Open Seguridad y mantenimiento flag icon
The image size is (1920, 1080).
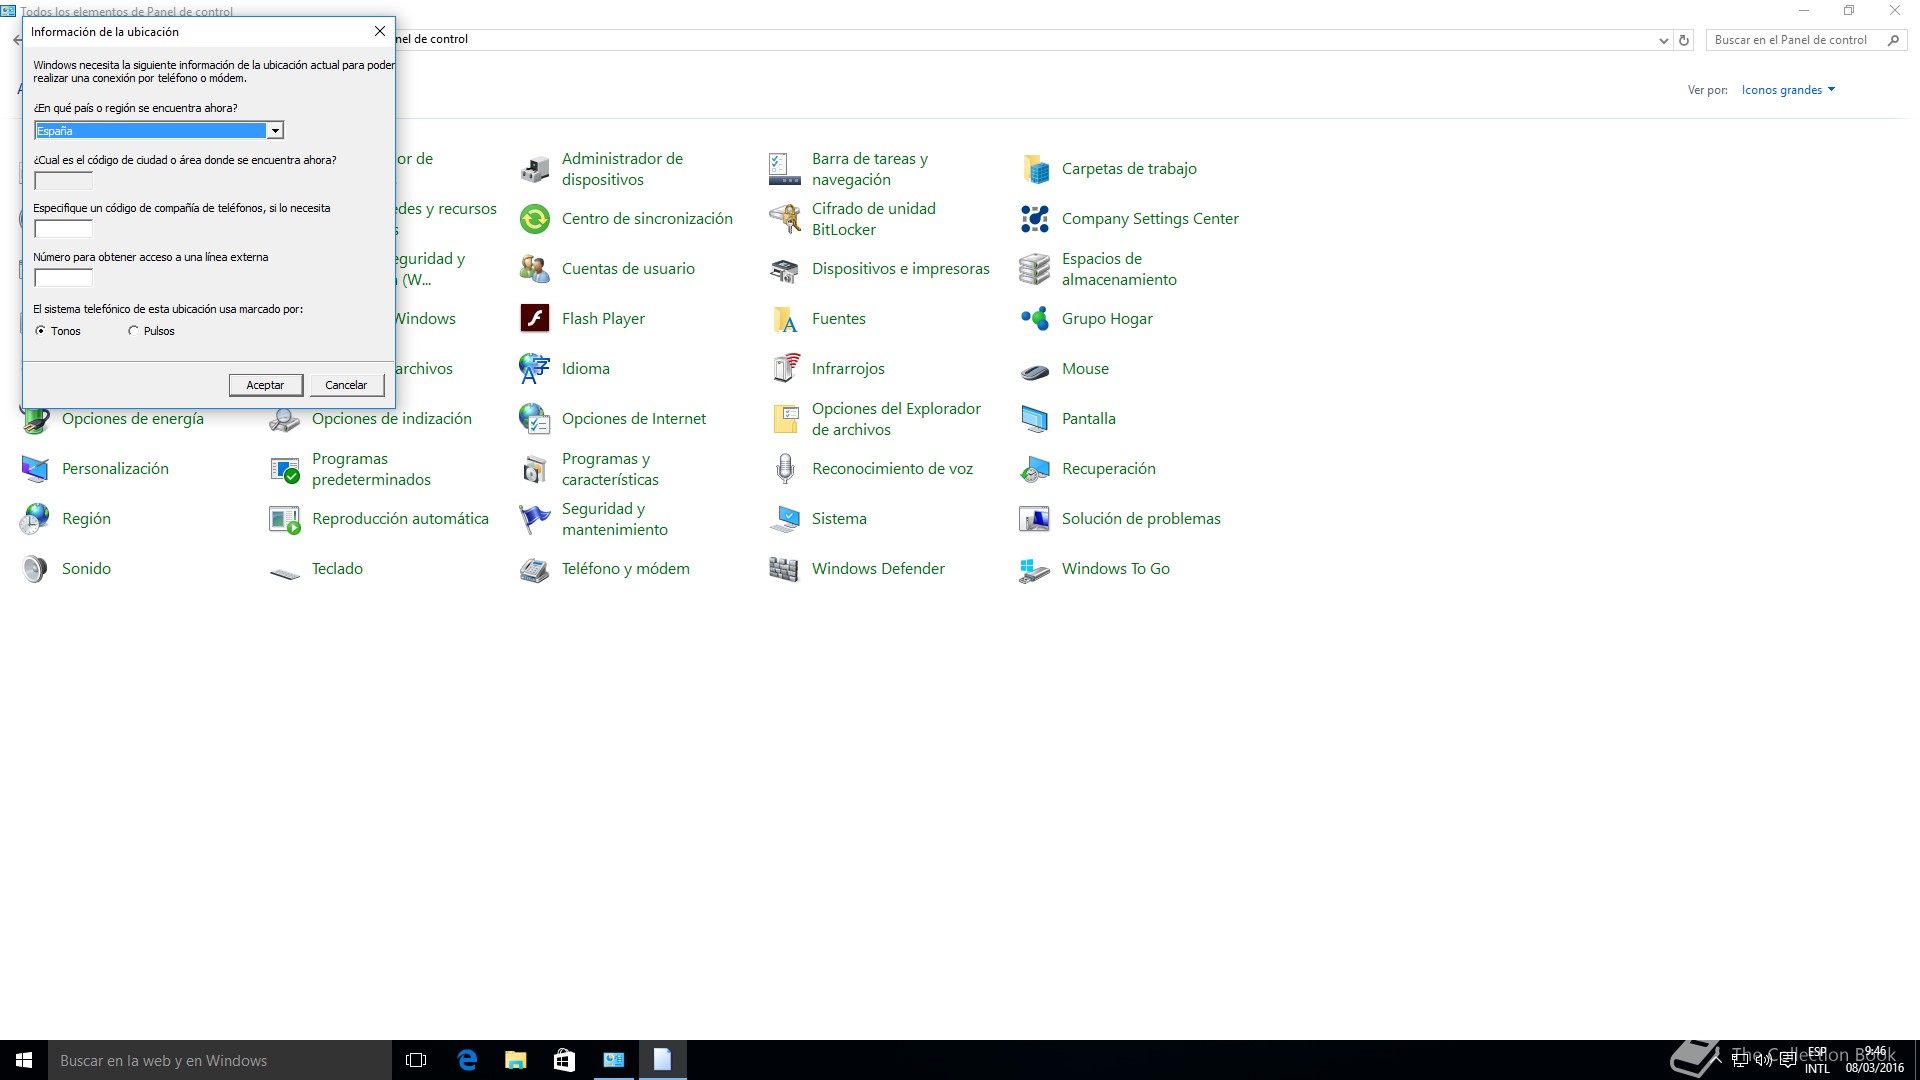535,519
